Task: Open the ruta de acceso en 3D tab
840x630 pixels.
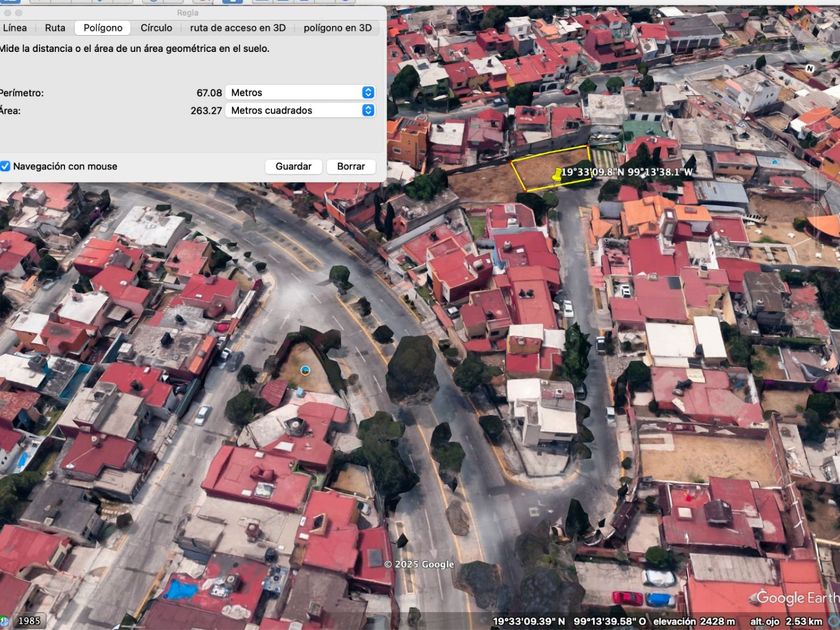Action: tap(238, 28)
